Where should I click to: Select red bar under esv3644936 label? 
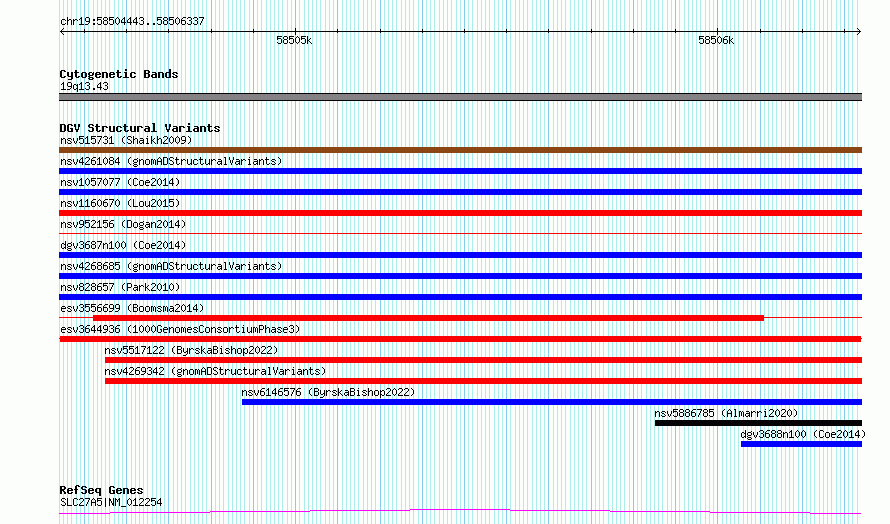pos(460,339)
